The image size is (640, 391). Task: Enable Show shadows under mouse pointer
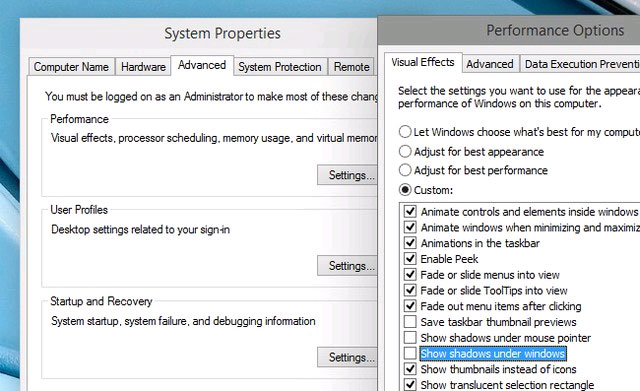410,338
